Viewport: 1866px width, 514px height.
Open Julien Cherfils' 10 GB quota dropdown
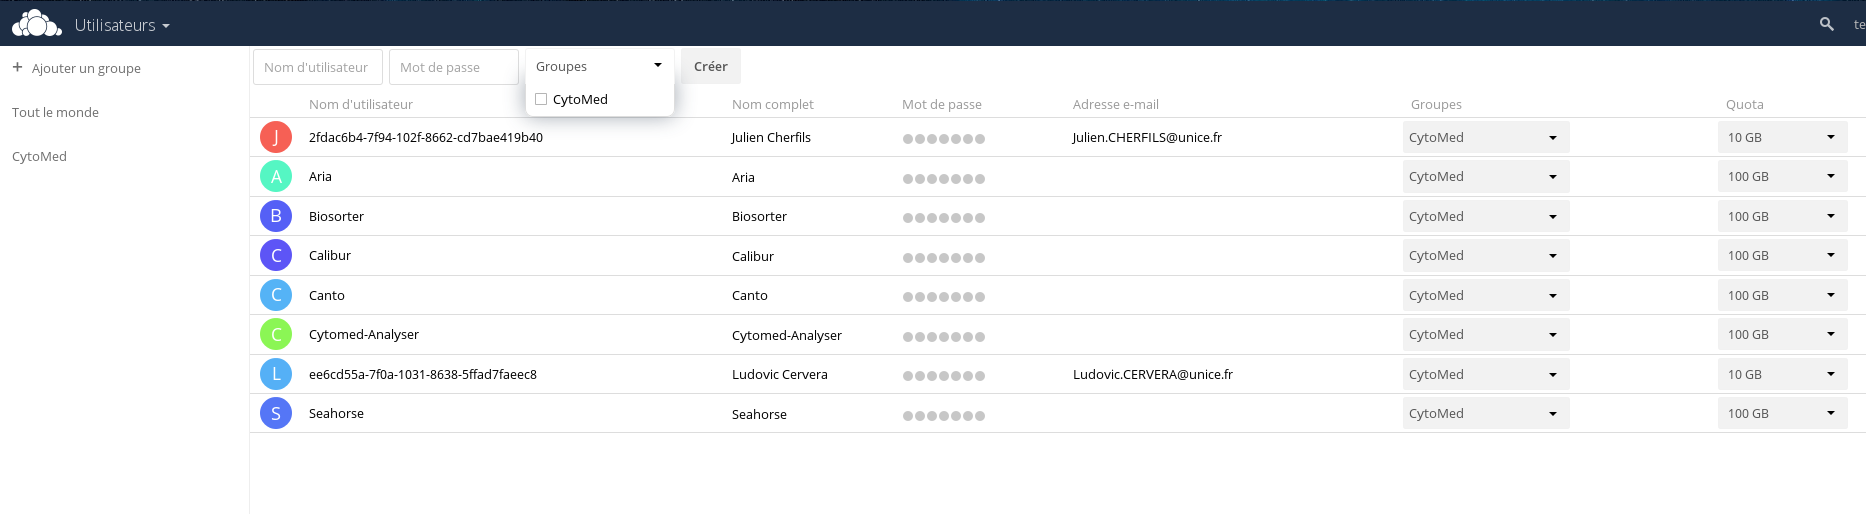click(1781, 137)
